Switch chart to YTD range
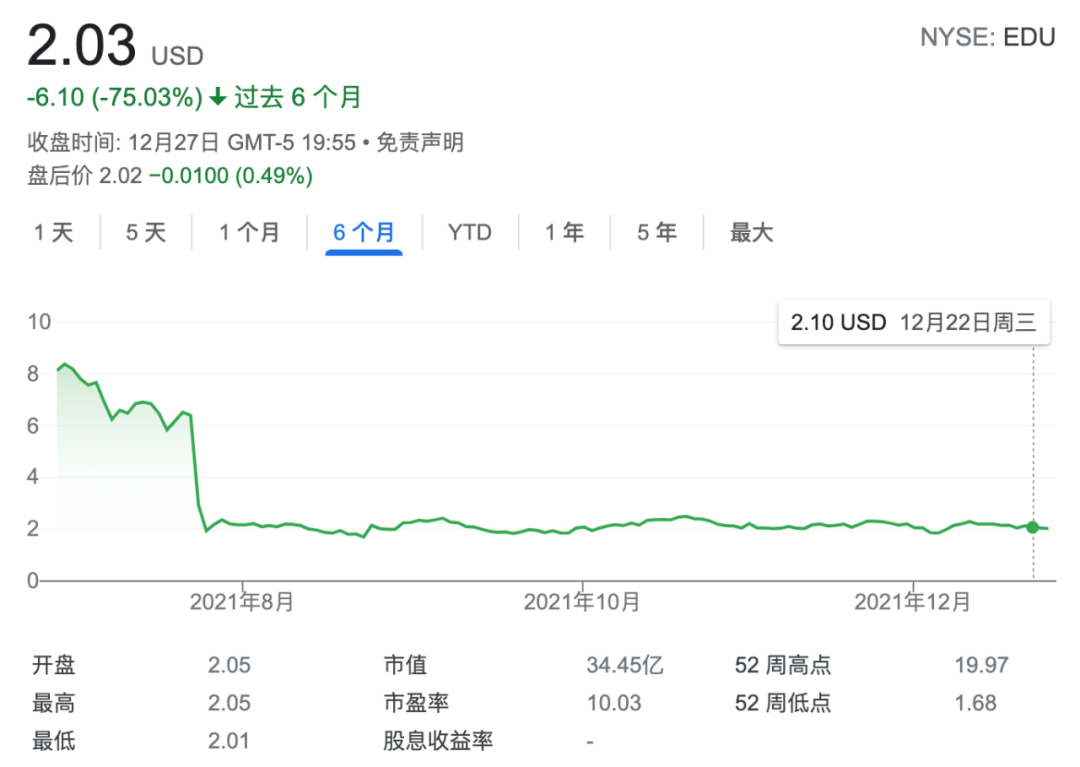This screenshot has width=1080, height=767. tap(469, 233)
